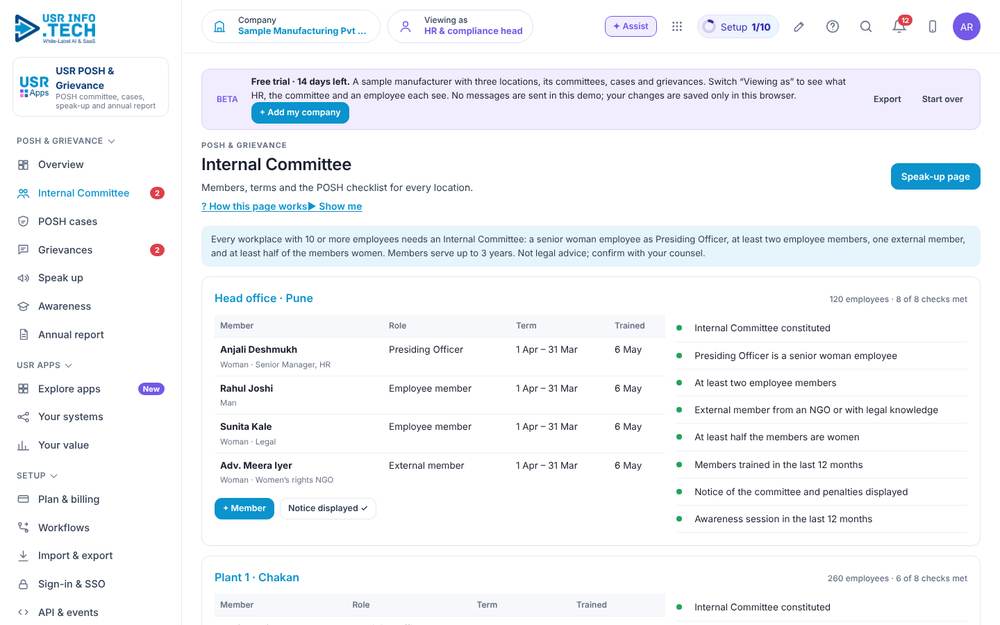The image size is (1000, 625).
Task: Click the Head office · Pune heading
Action: point(263,298)
